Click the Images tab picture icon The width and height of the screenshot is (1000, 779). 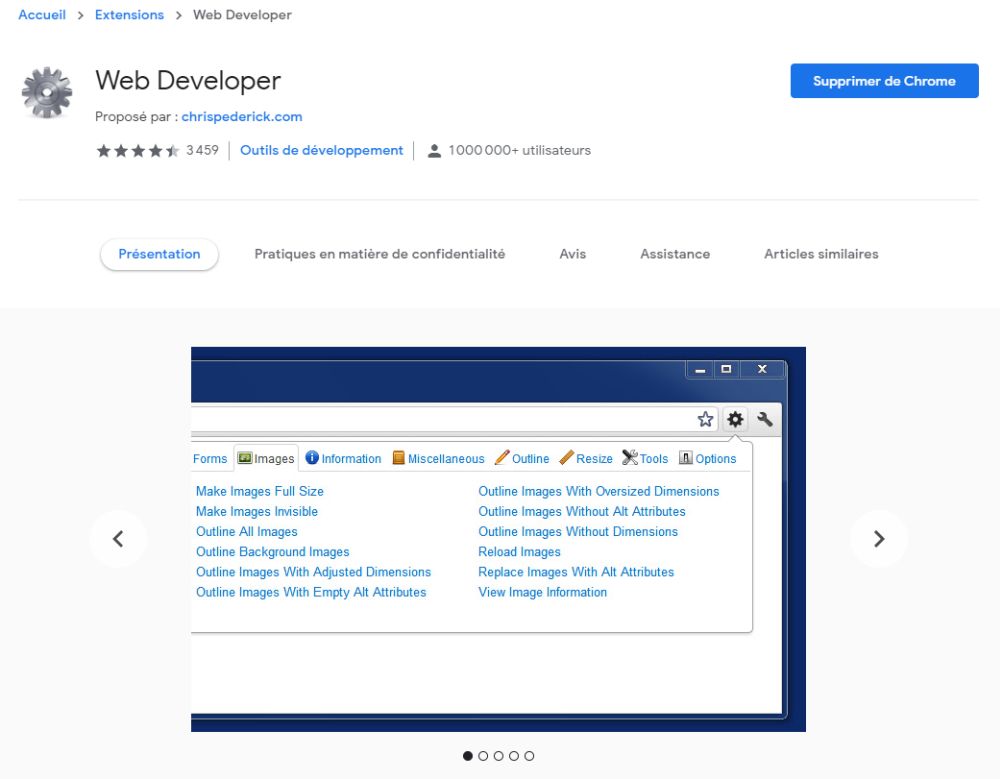click(244, 458)
